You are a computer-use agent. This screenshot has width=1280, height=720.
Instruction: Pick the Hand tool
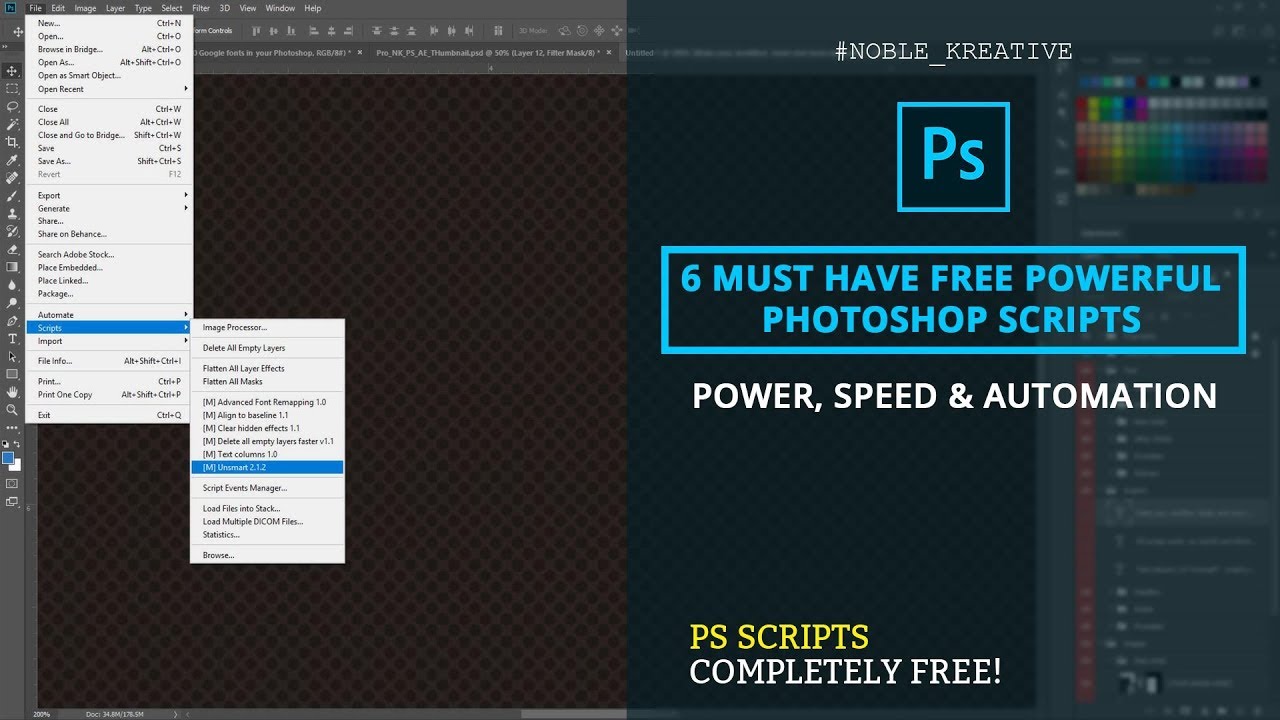click(x=12, y=392)
